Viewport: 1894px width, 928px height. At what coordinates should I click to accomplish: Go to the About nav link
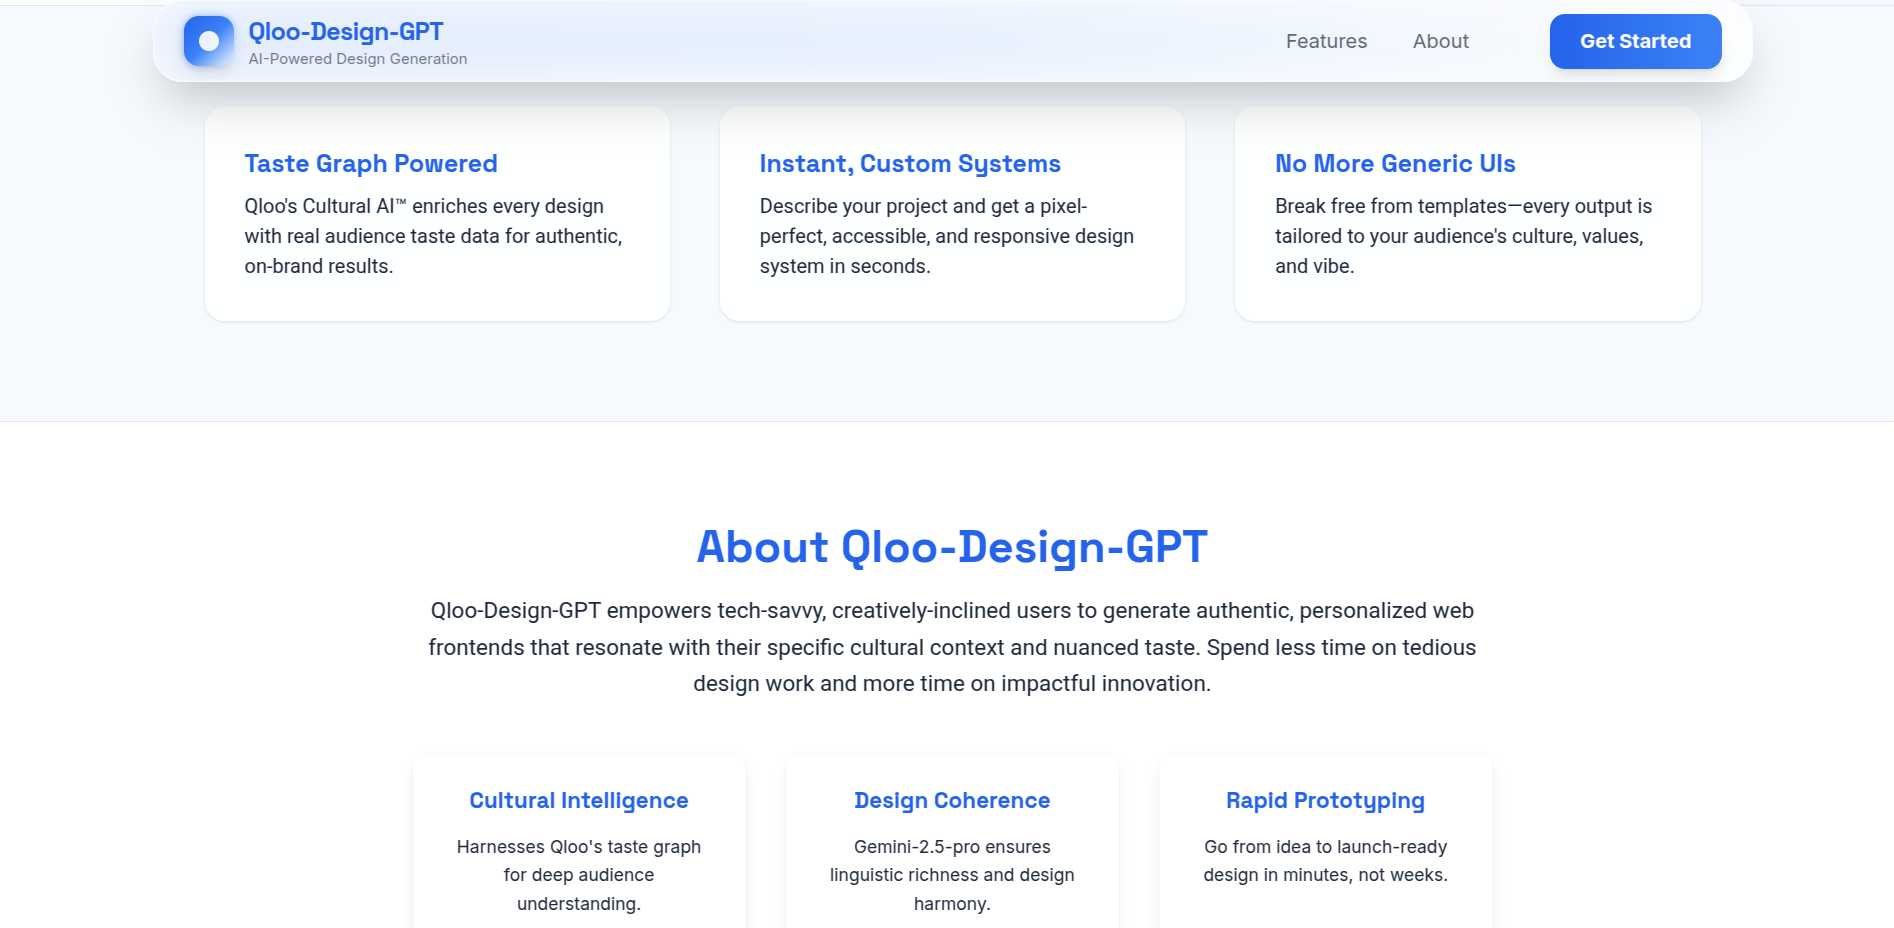coord(1440,41)
